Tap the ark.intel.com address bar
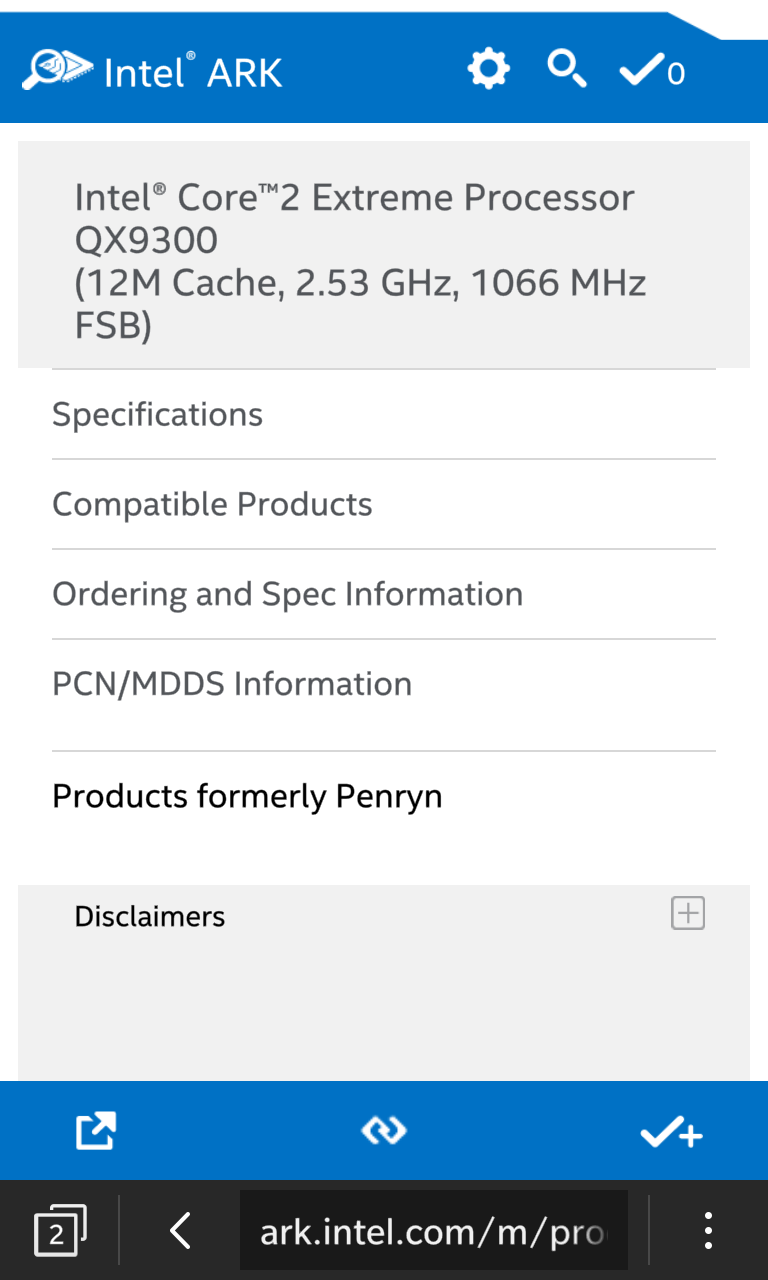Image resolution: width=768 pixels, height=1280 pixels. (433, 1231)
